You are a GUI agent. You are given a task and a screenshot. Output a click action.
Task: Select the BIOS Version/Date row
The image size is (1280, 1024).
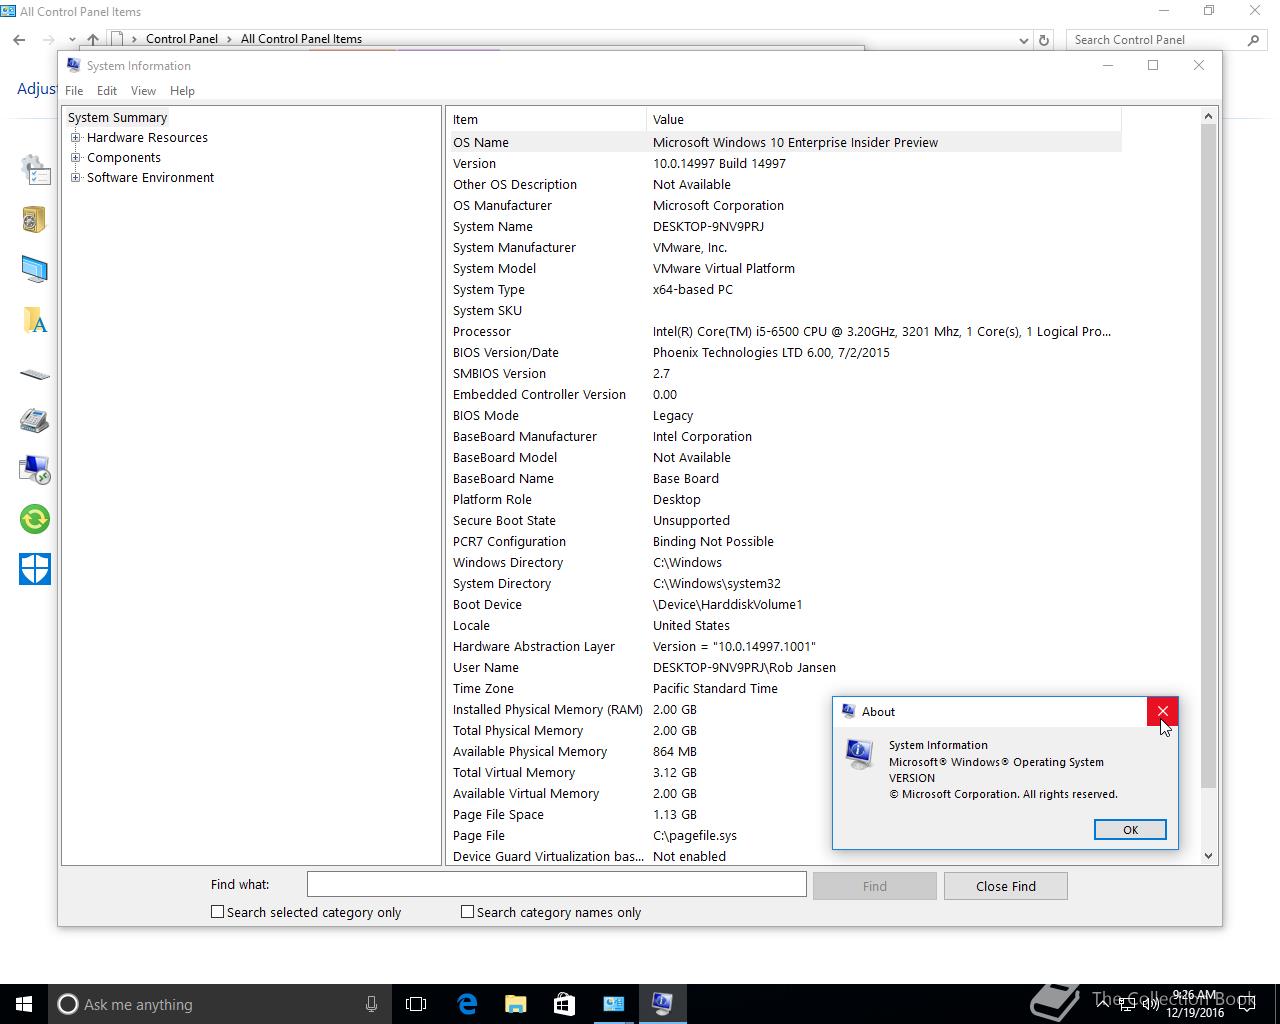click(x=785, y=352)
